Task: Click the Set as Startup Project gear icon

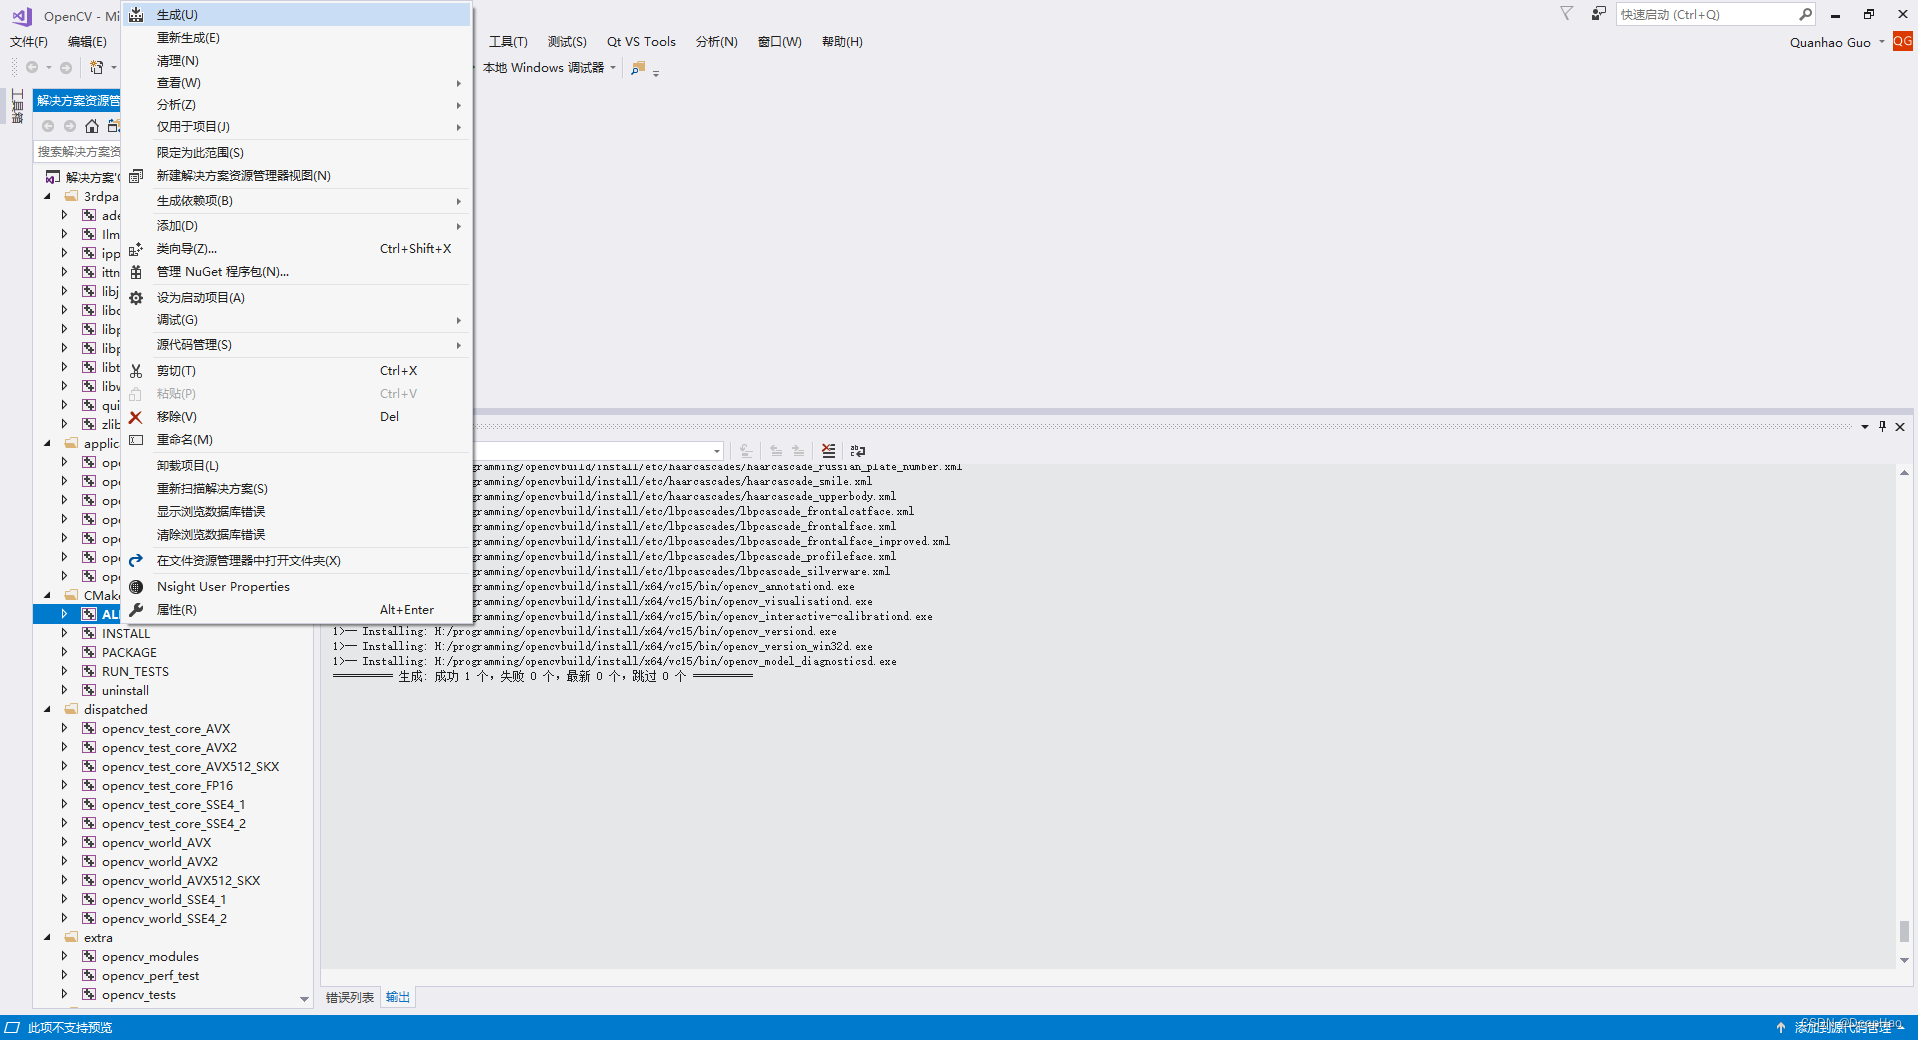Action: point(136,298)
